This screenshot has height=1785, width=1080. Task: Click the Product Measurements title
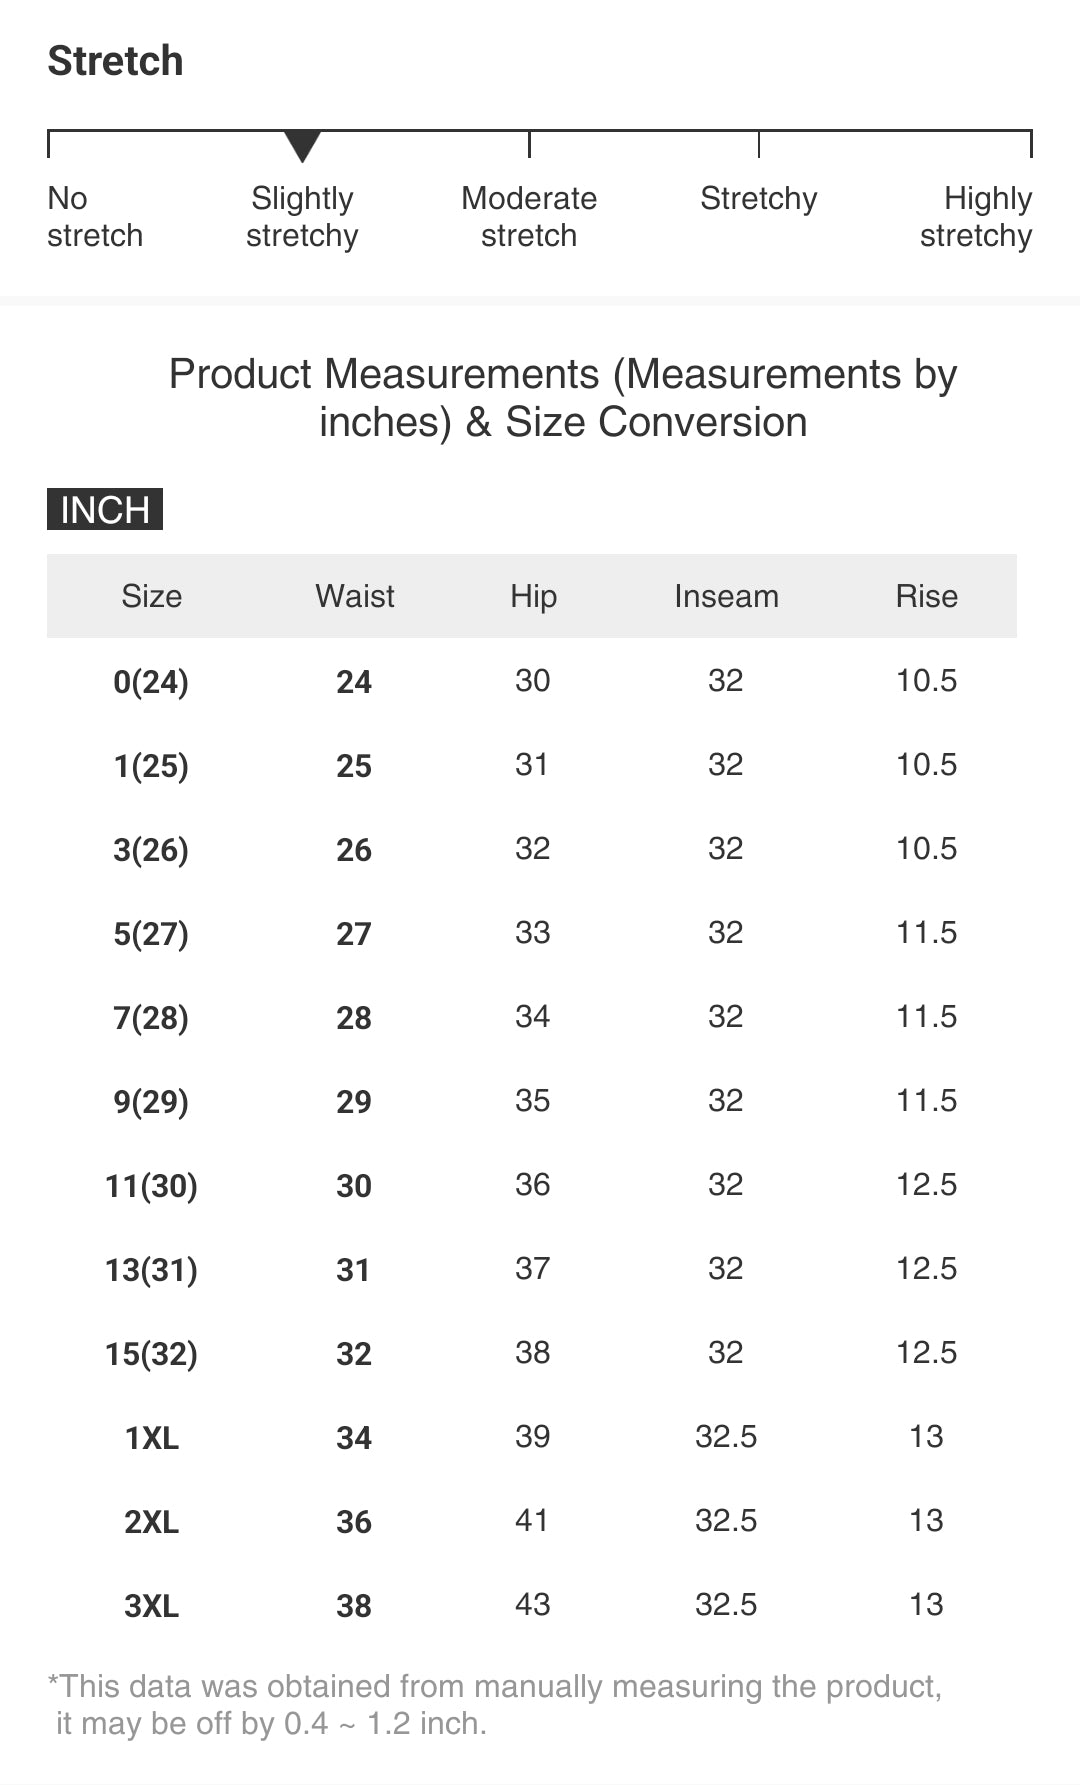(x=563, y=398)
